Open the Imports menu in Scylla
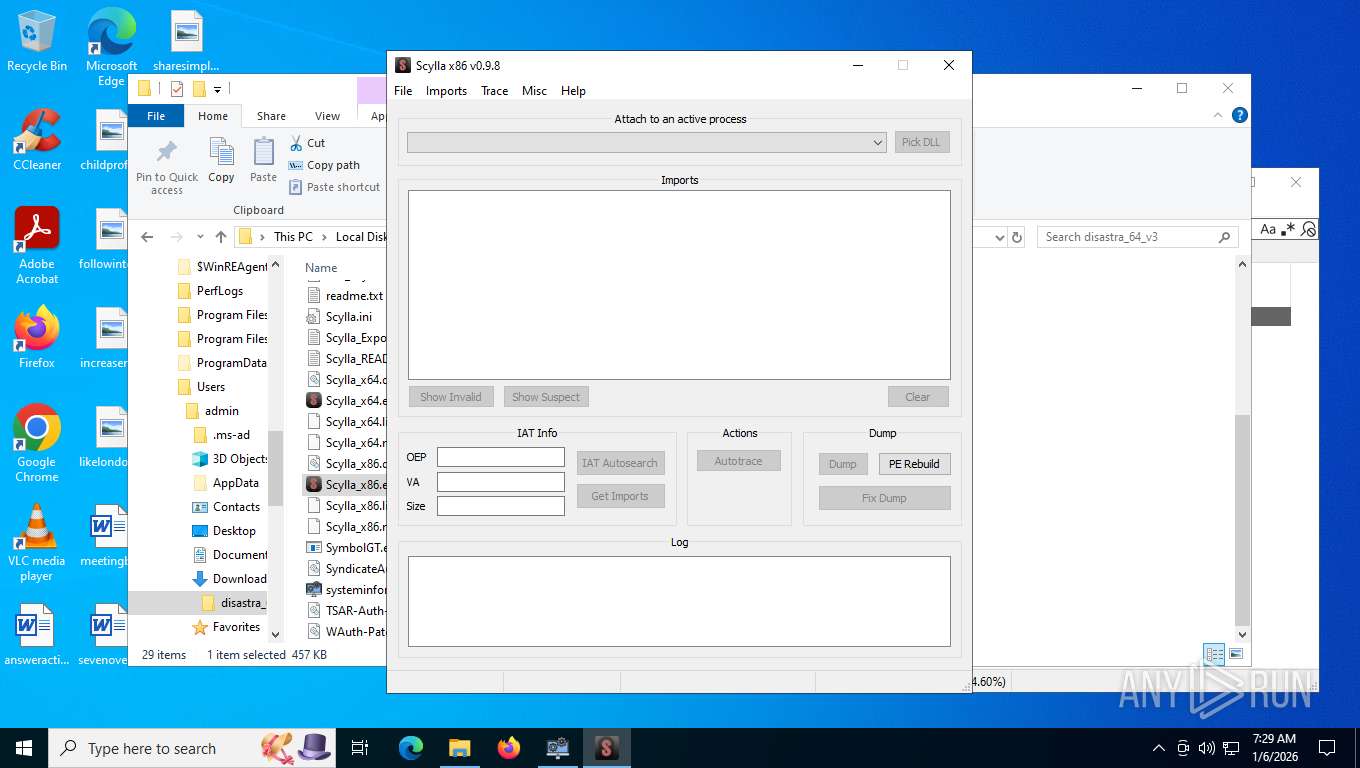This screenshot has height=768, width=1360. [x=446, y=91]
